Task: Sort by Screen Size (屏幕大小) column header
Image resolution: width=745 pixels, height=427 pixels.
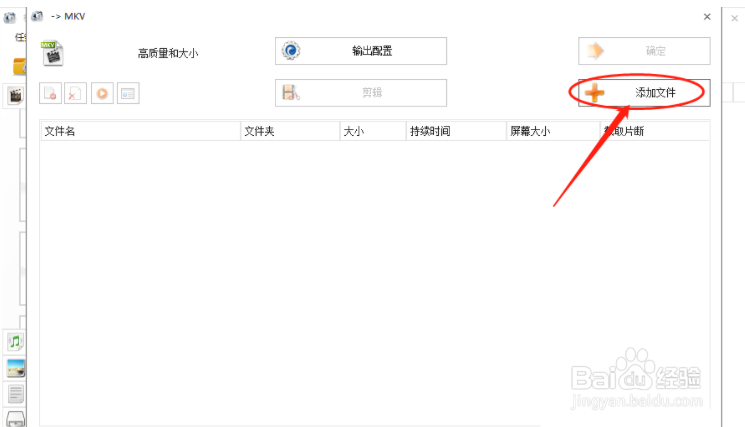Action: 553,131
